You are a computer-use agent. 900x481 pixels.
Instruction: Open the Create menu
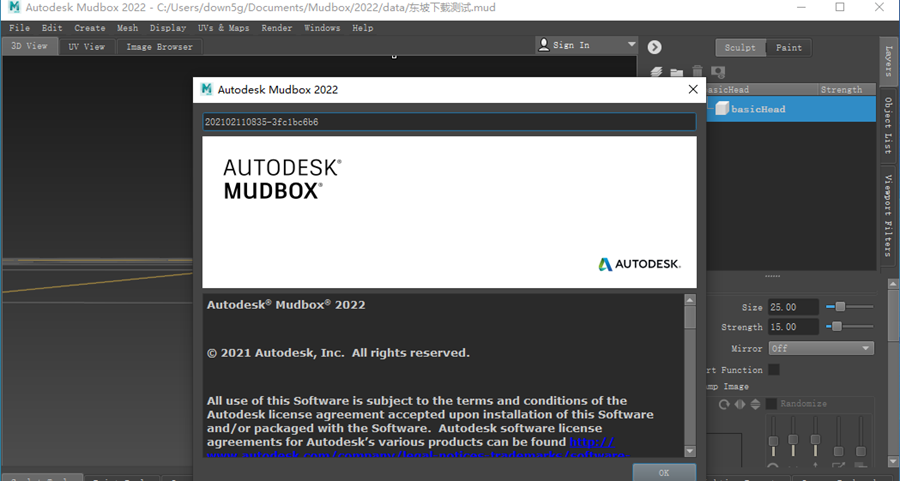90,28
